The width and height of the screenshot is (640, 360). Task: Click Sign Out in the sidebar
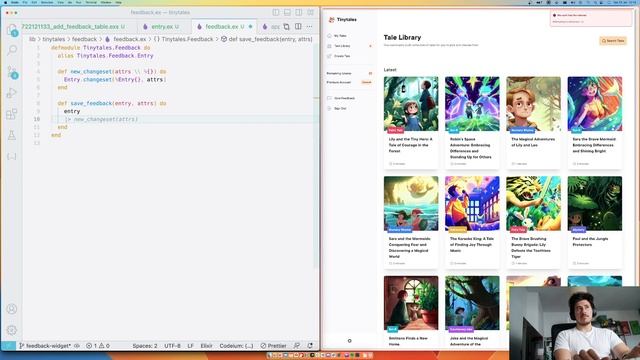(340, 109)
